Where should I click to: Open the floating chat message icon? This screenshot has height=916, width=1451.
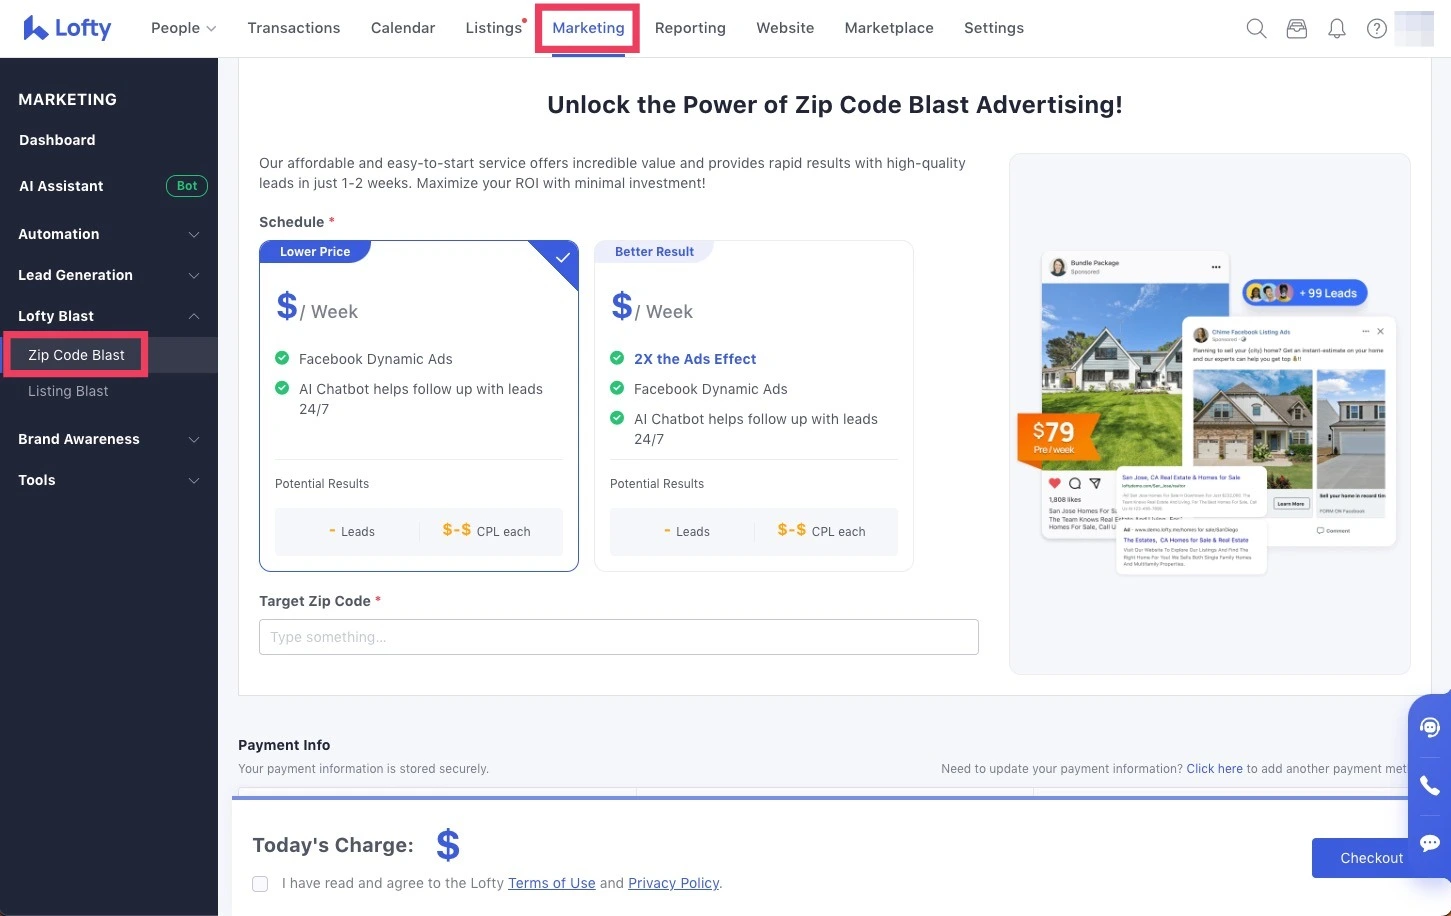1430,843
